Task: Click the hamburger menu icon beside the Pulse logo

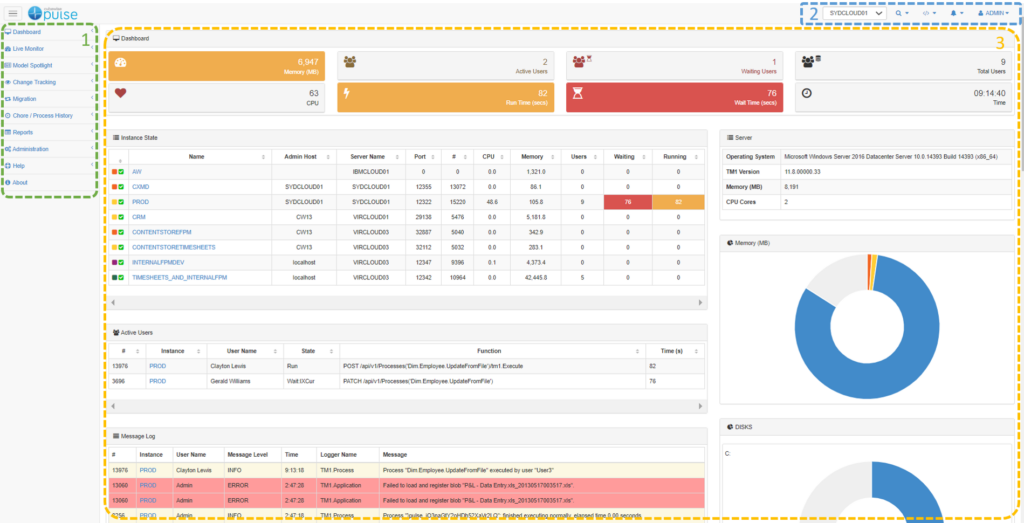Action: point(14,12)
